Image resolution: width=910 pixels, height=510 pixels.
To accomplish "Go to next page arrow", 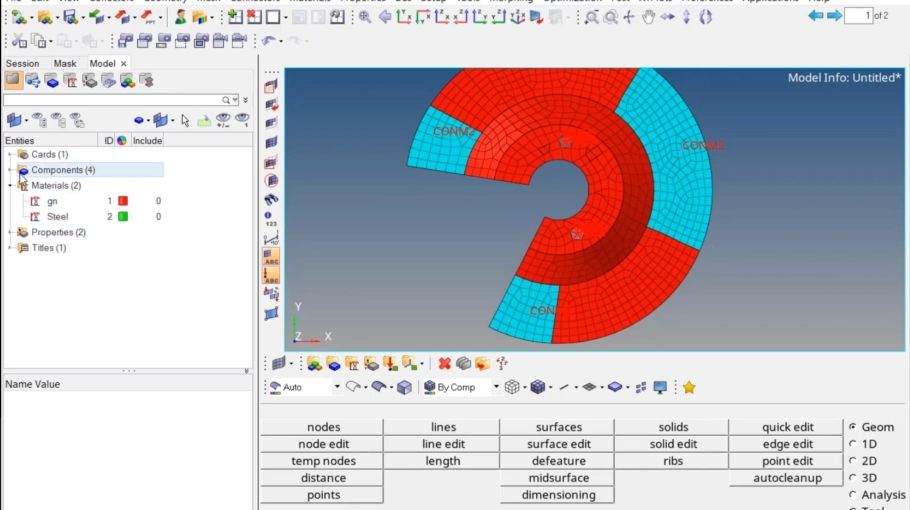I will point(834,16).
